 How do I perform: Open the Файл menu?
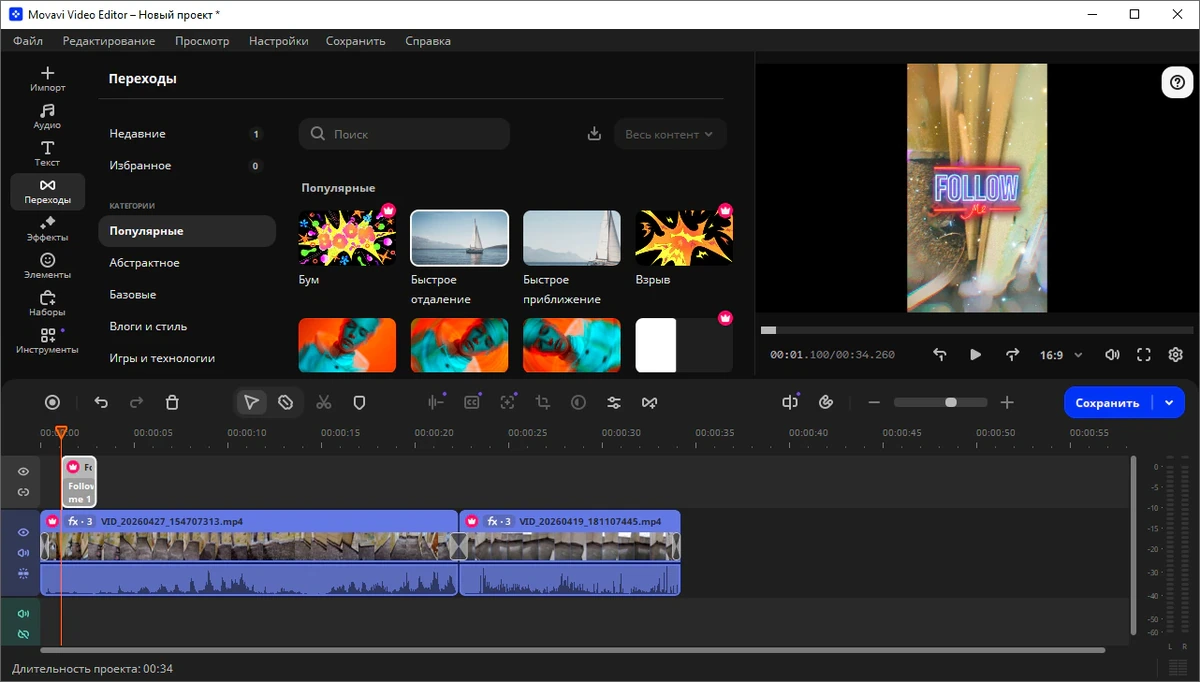coord(28,41)
